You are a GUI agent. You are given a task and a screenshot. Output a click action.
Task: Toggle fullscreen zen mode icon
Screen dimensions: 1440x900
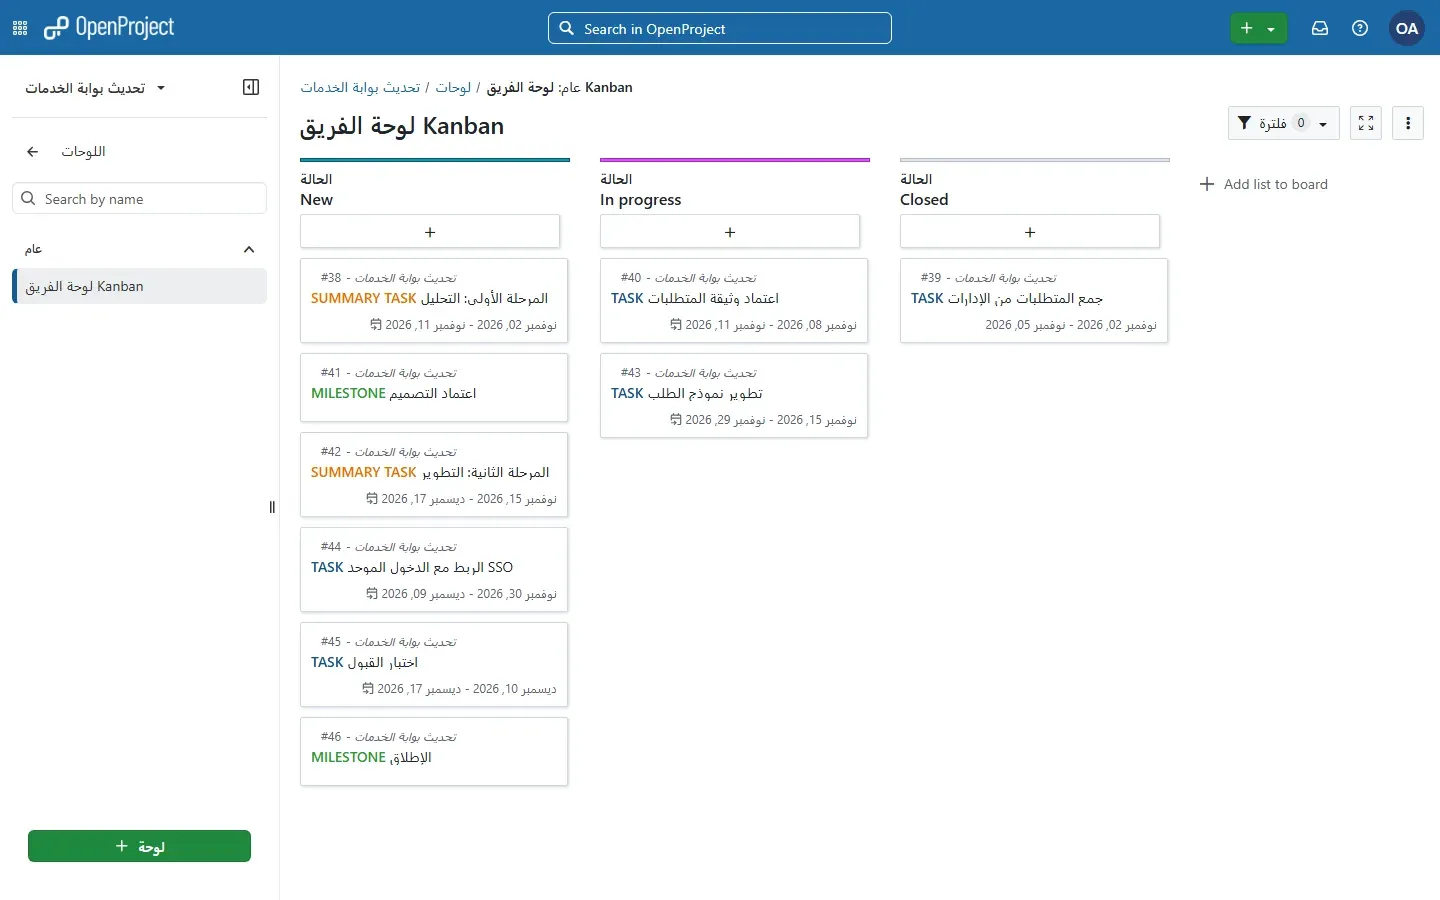coord(1366,123)
